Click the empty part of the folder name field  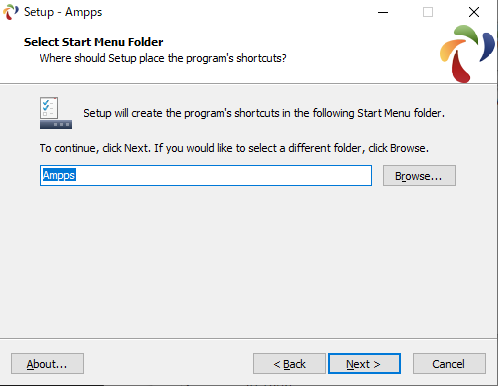tap(223, 175)
